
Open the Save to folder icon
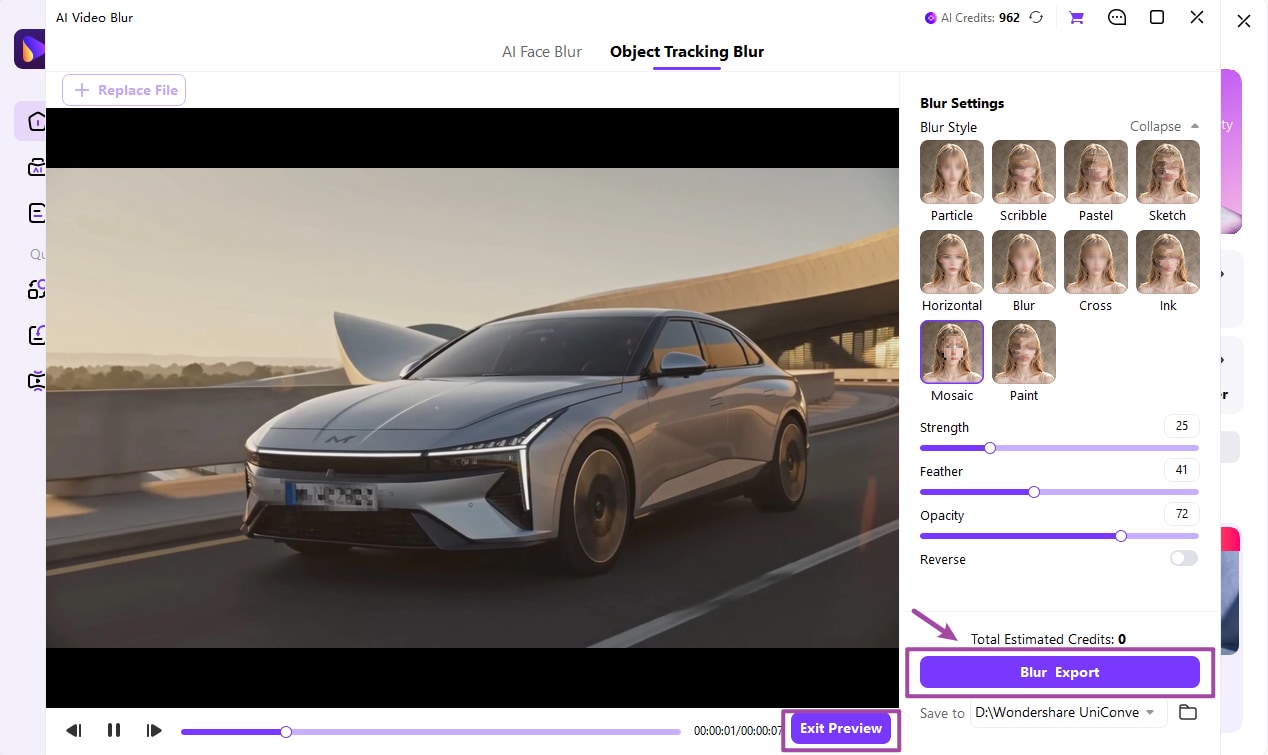(x=1187, y=712)
